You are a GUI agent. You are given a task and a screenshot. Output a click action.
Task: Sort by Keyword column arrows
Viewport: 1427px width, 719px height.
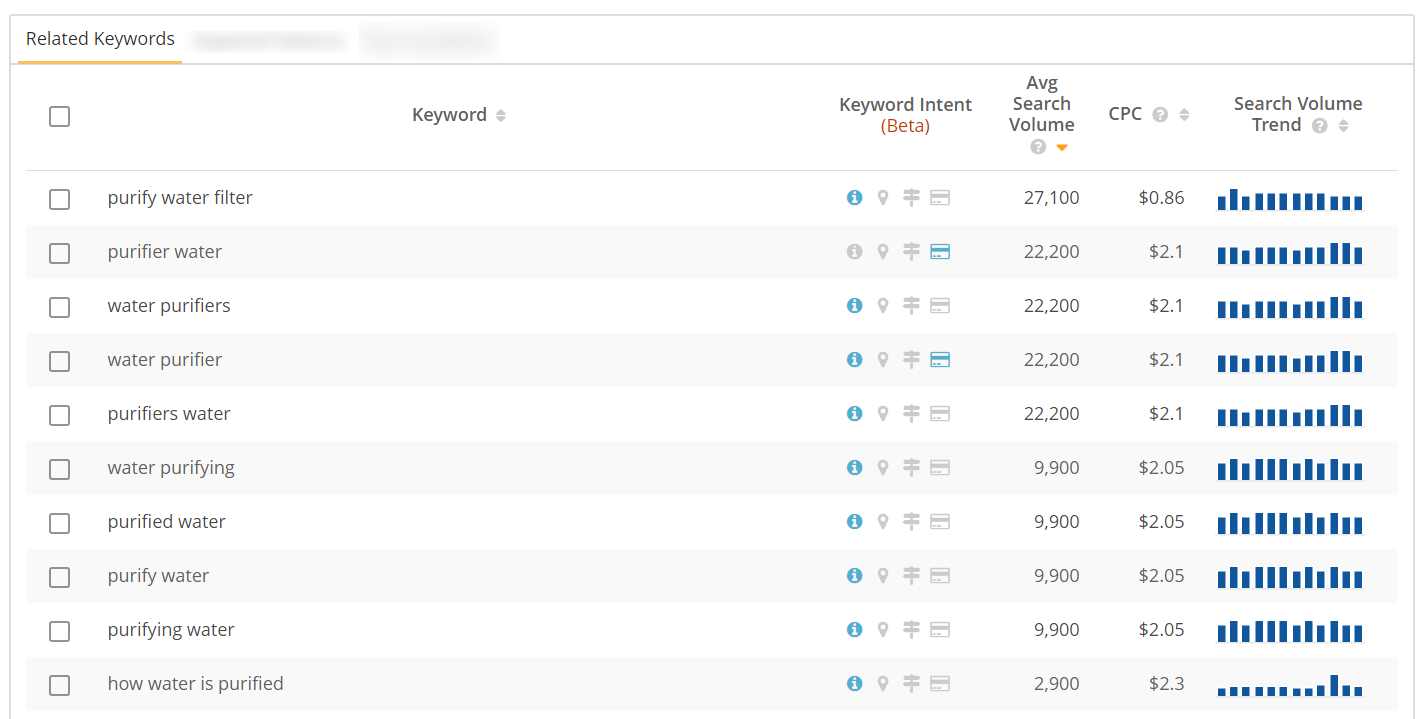[501, 116]
